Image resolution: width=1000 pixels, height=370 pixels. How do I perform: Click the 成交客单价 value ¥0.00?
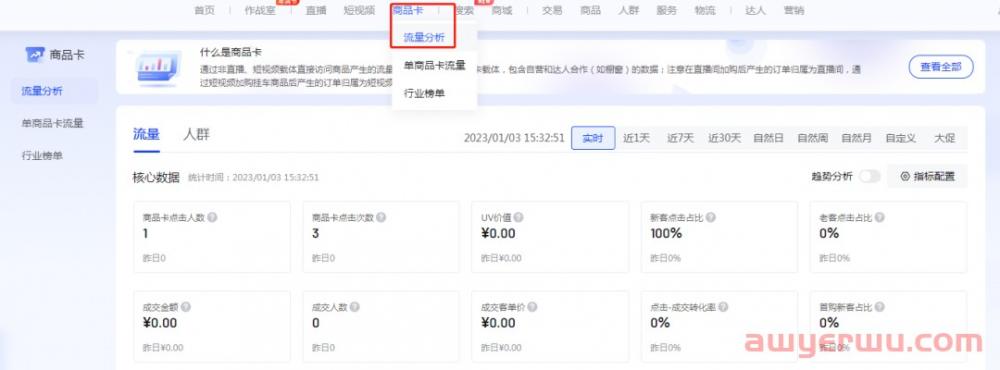point(498,323)
